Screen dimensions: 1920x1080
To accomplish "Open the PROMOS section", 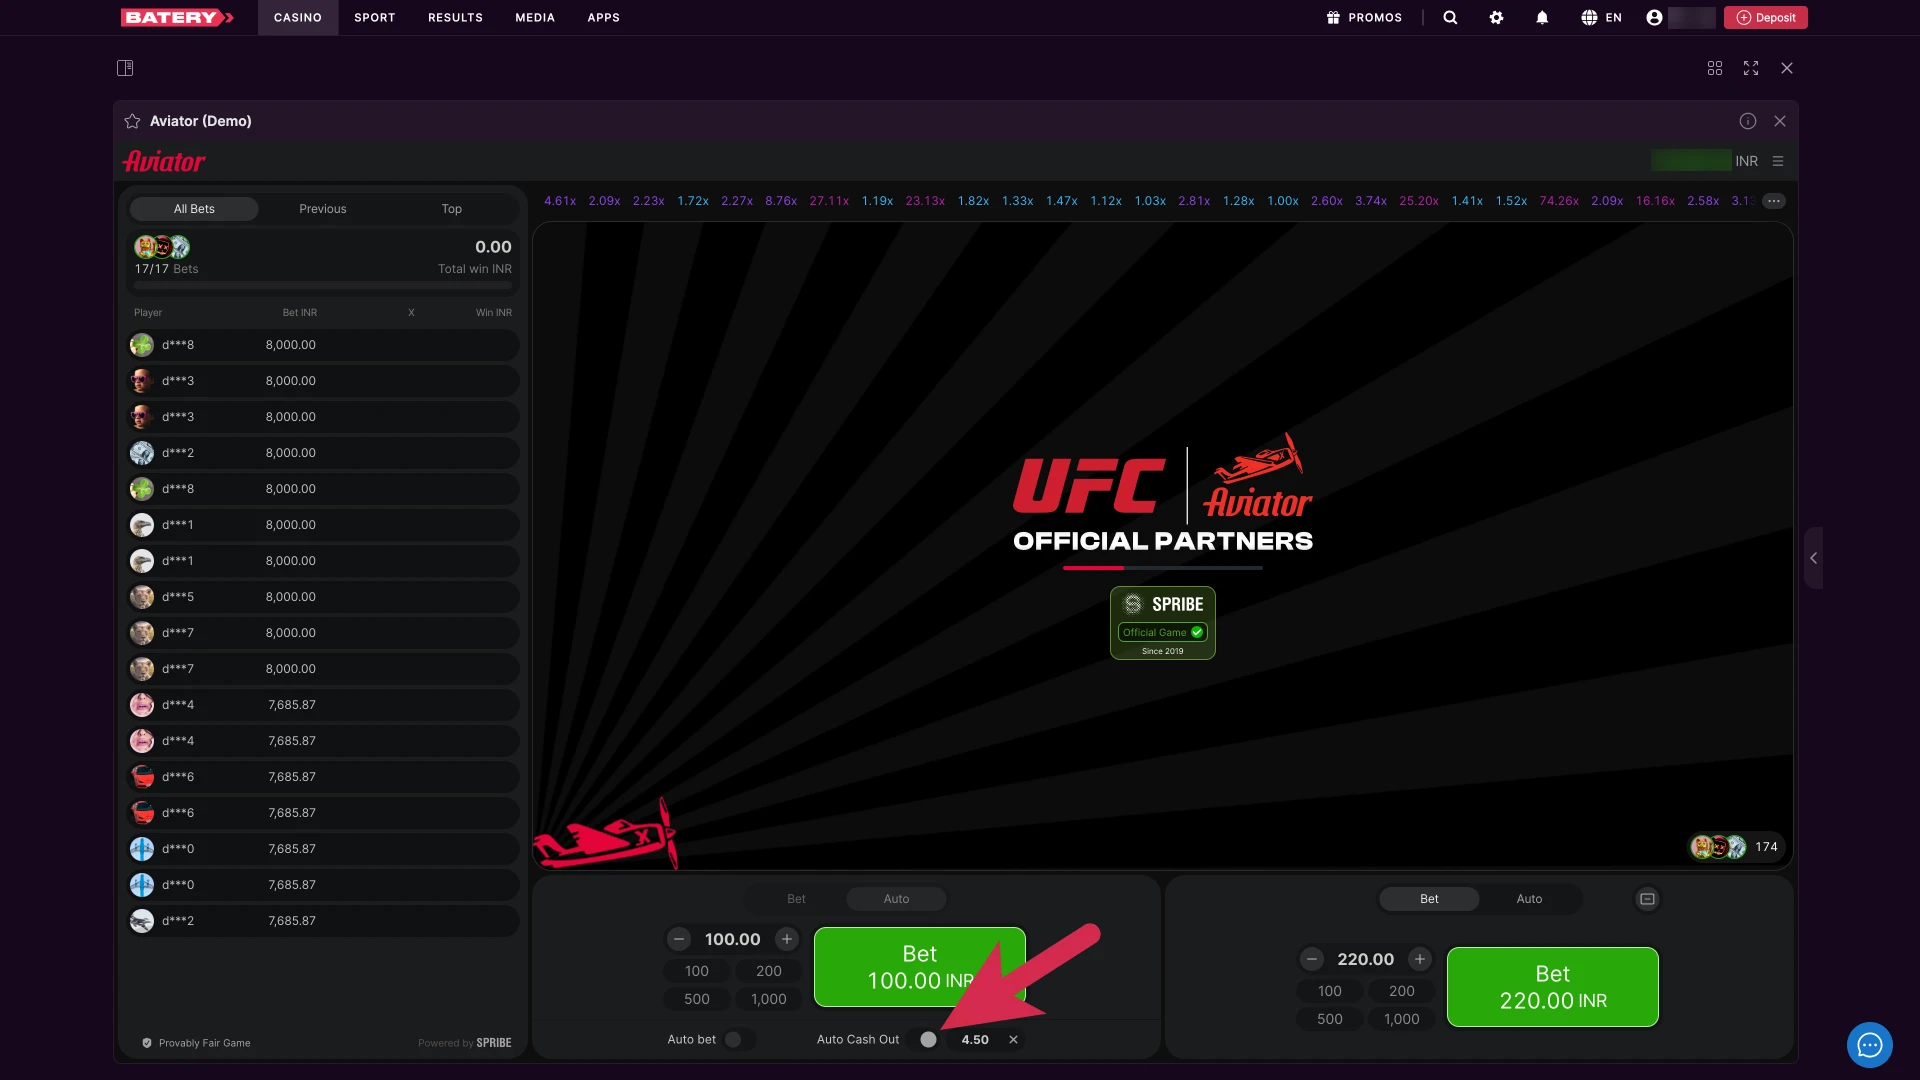I will point(1364,17).
